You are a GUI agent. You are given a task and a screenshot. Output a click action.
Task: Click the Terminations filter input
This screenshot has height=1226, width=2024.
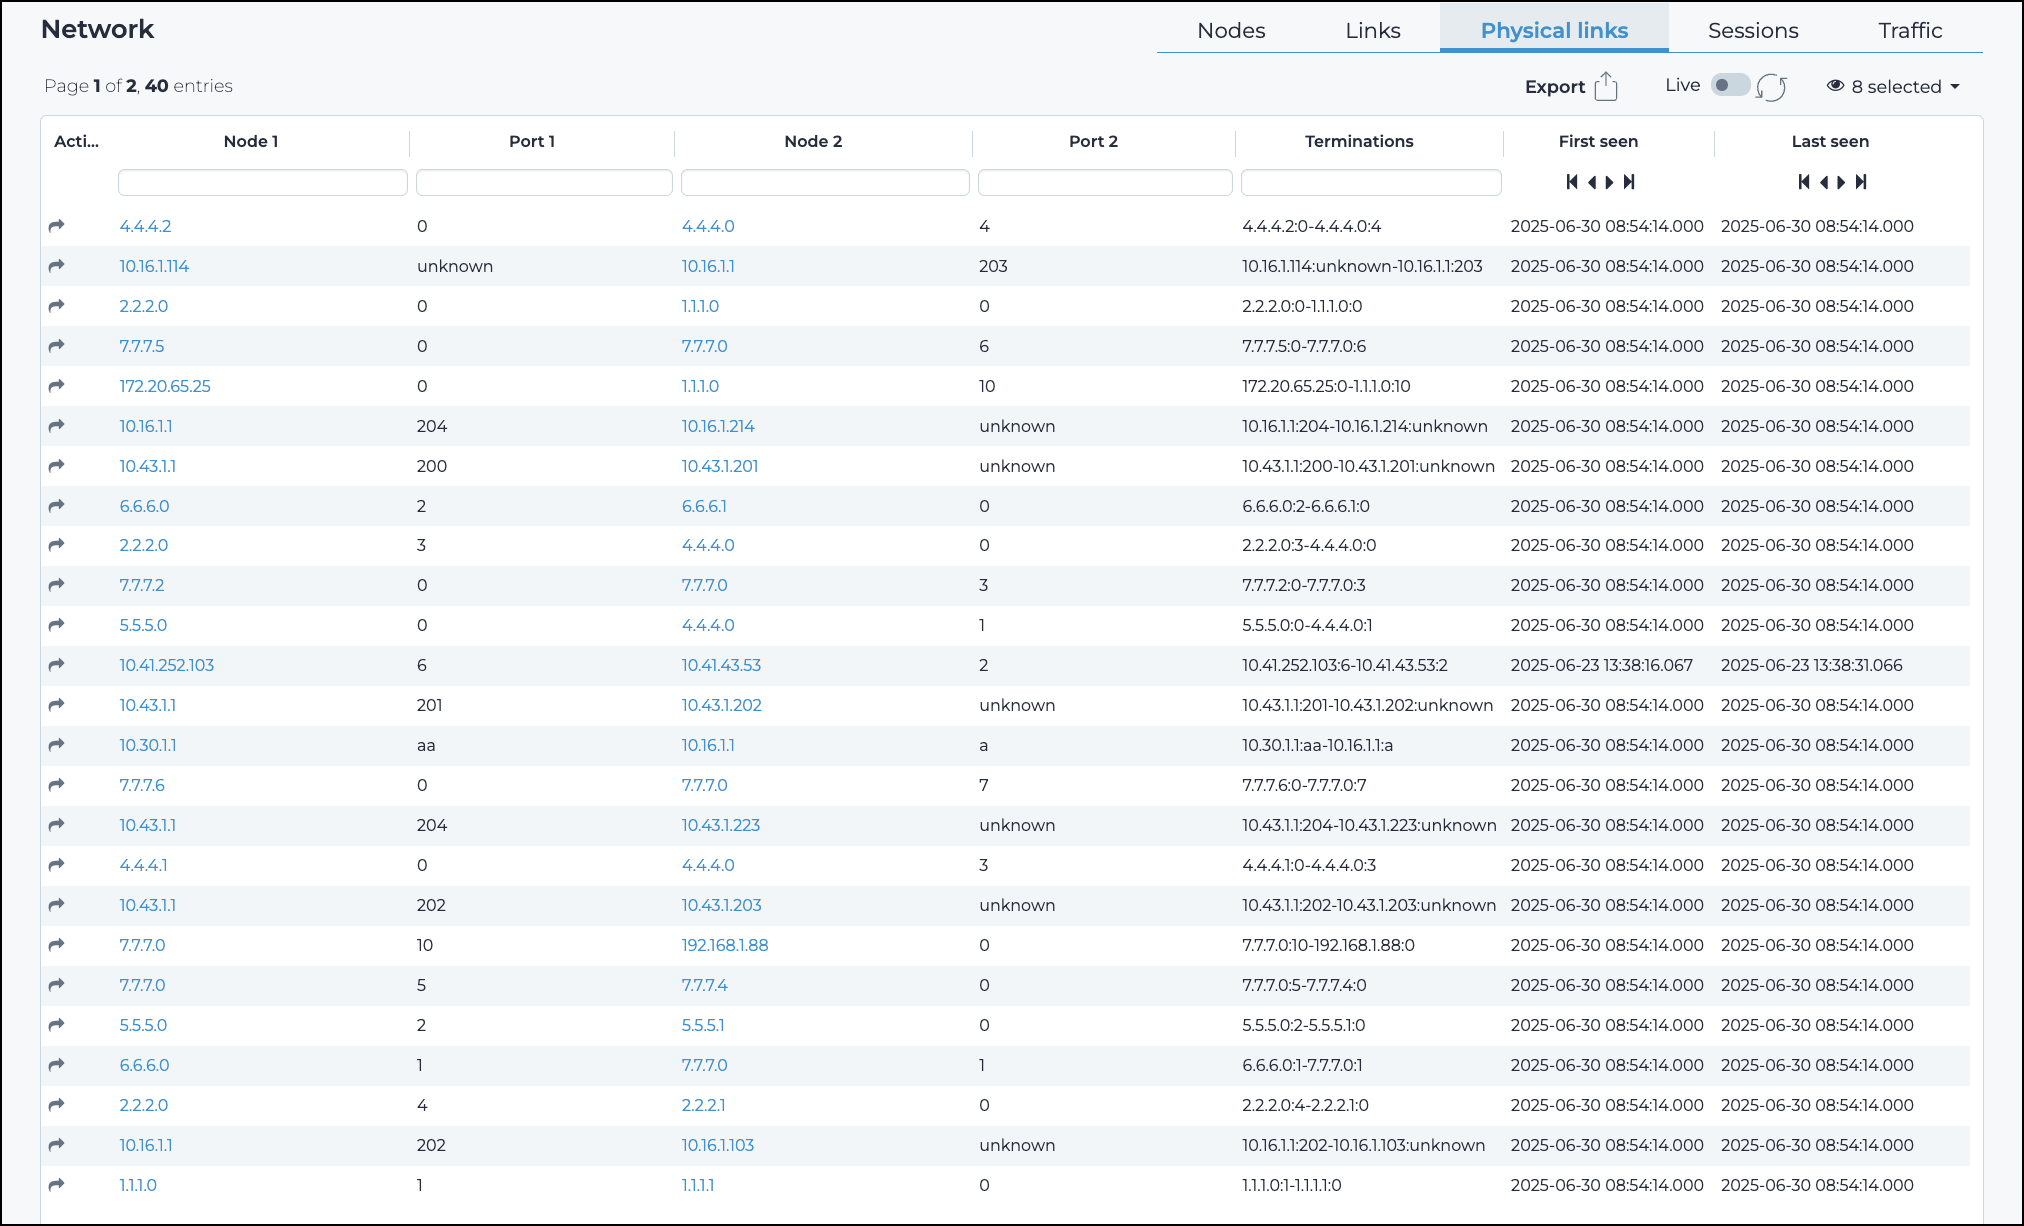1370,182
